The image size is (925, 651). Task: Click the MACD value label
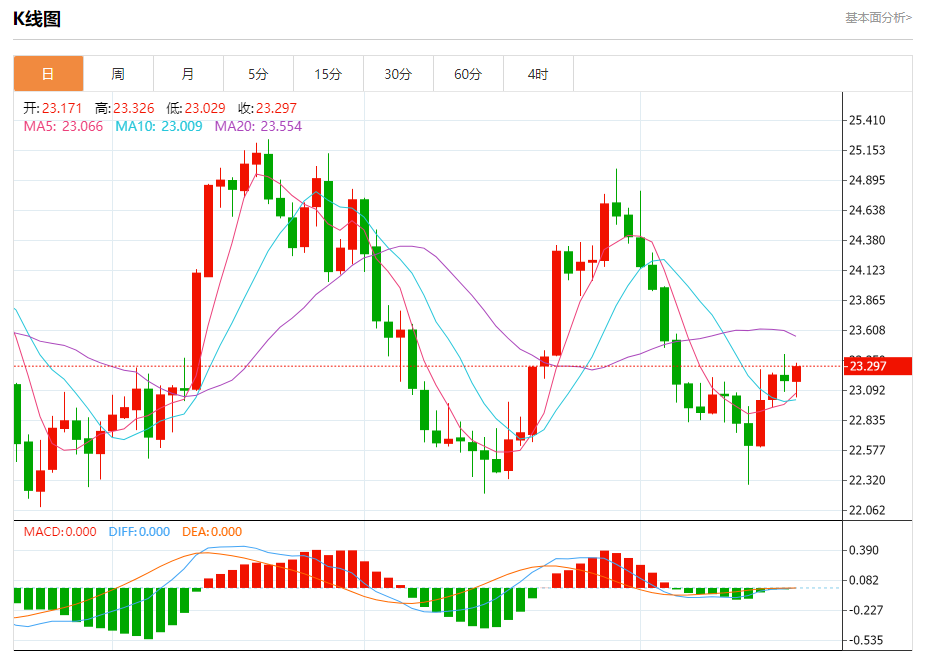click(60, 532)
